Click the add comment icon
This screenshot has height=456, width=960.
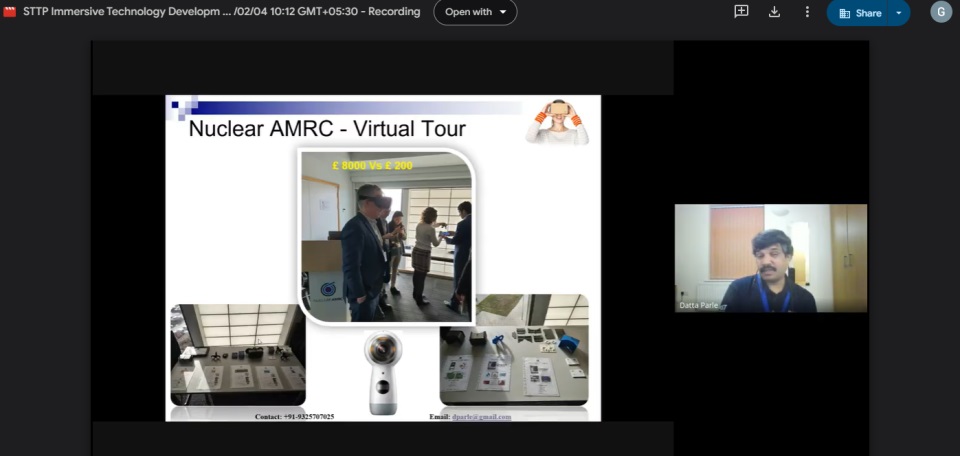pos(741,12)
